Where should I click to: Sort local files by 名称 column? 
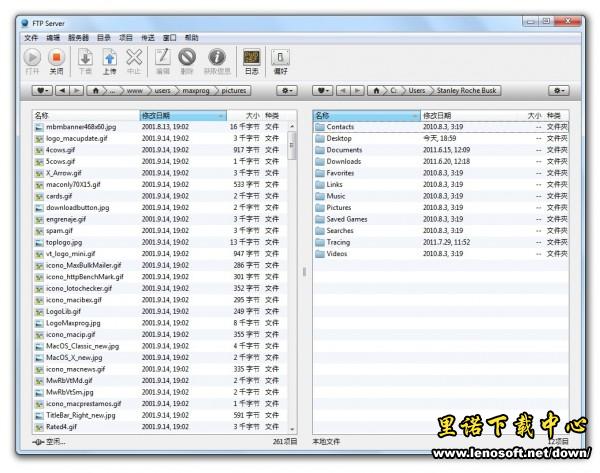click(x=367, y=116)
